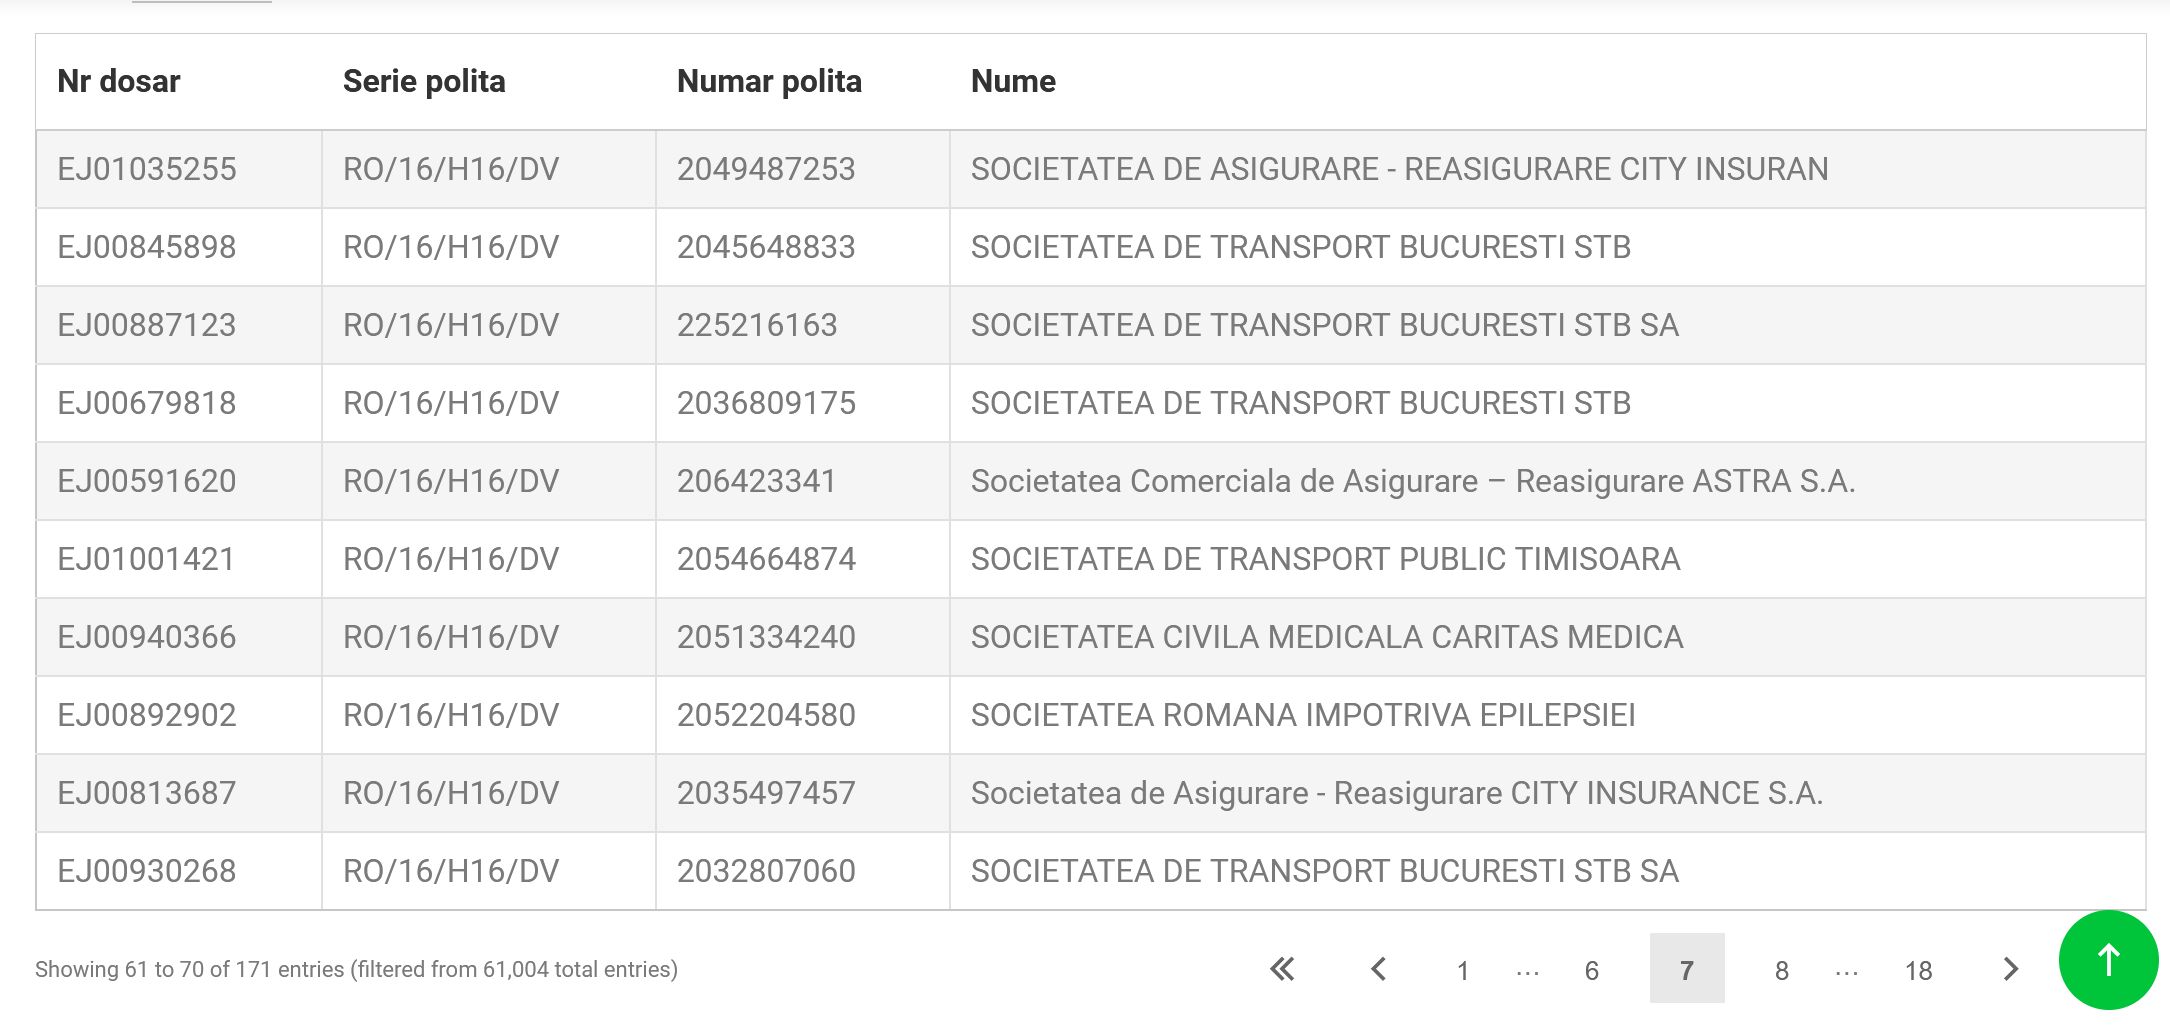2170x1030 pixels.
Task: Select current page 7 in pagination
Action: (x=1686, y=969)
